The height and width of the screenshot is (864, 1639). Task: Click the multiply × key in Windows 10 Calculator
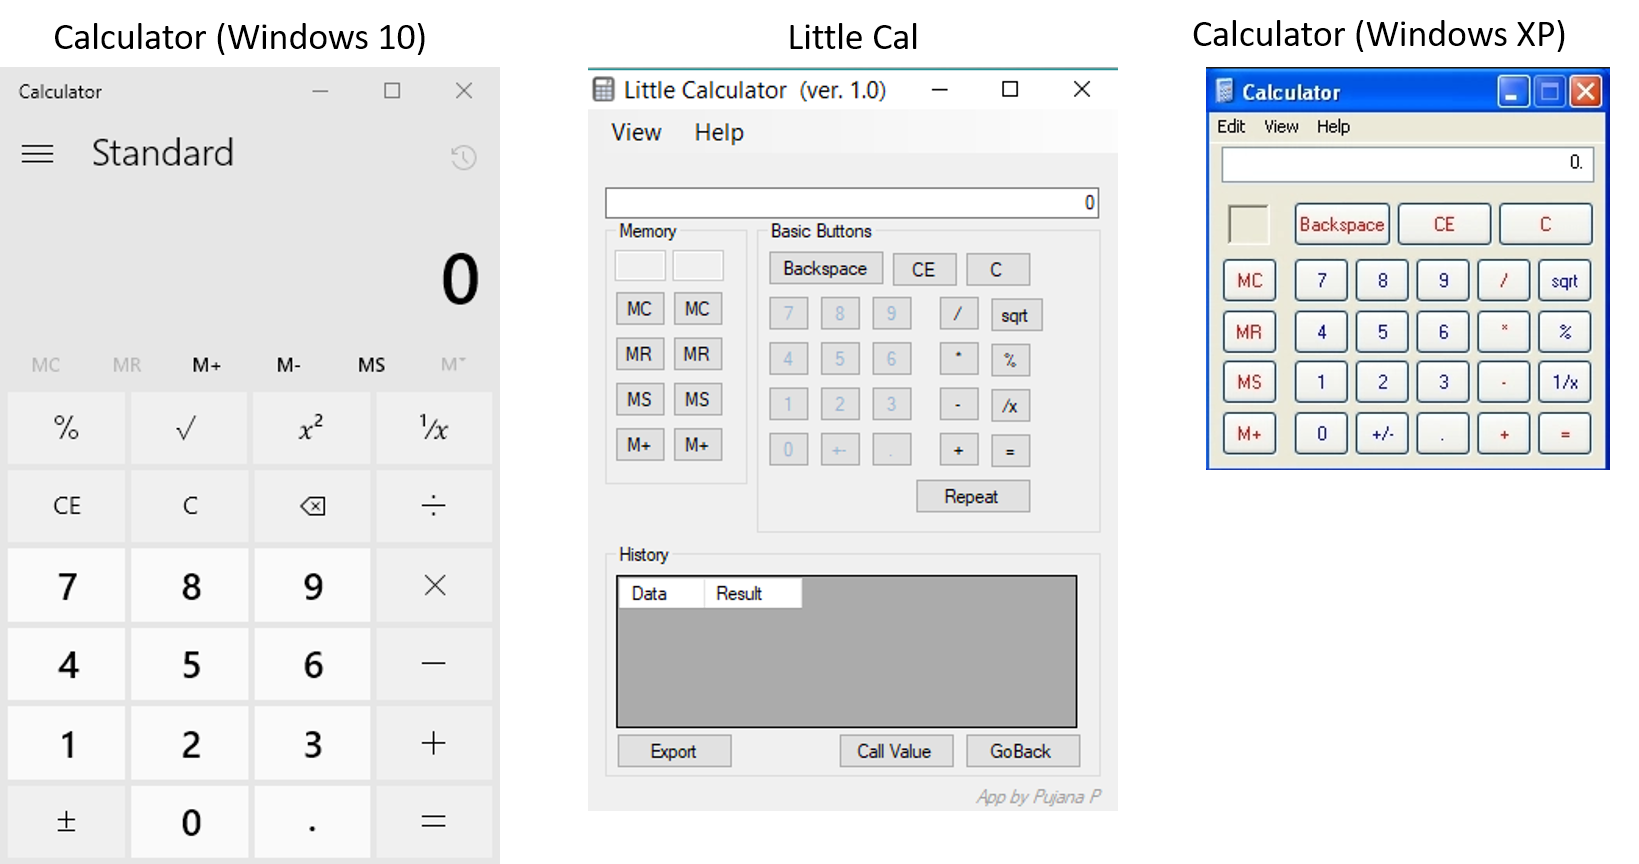click(434, 585)
